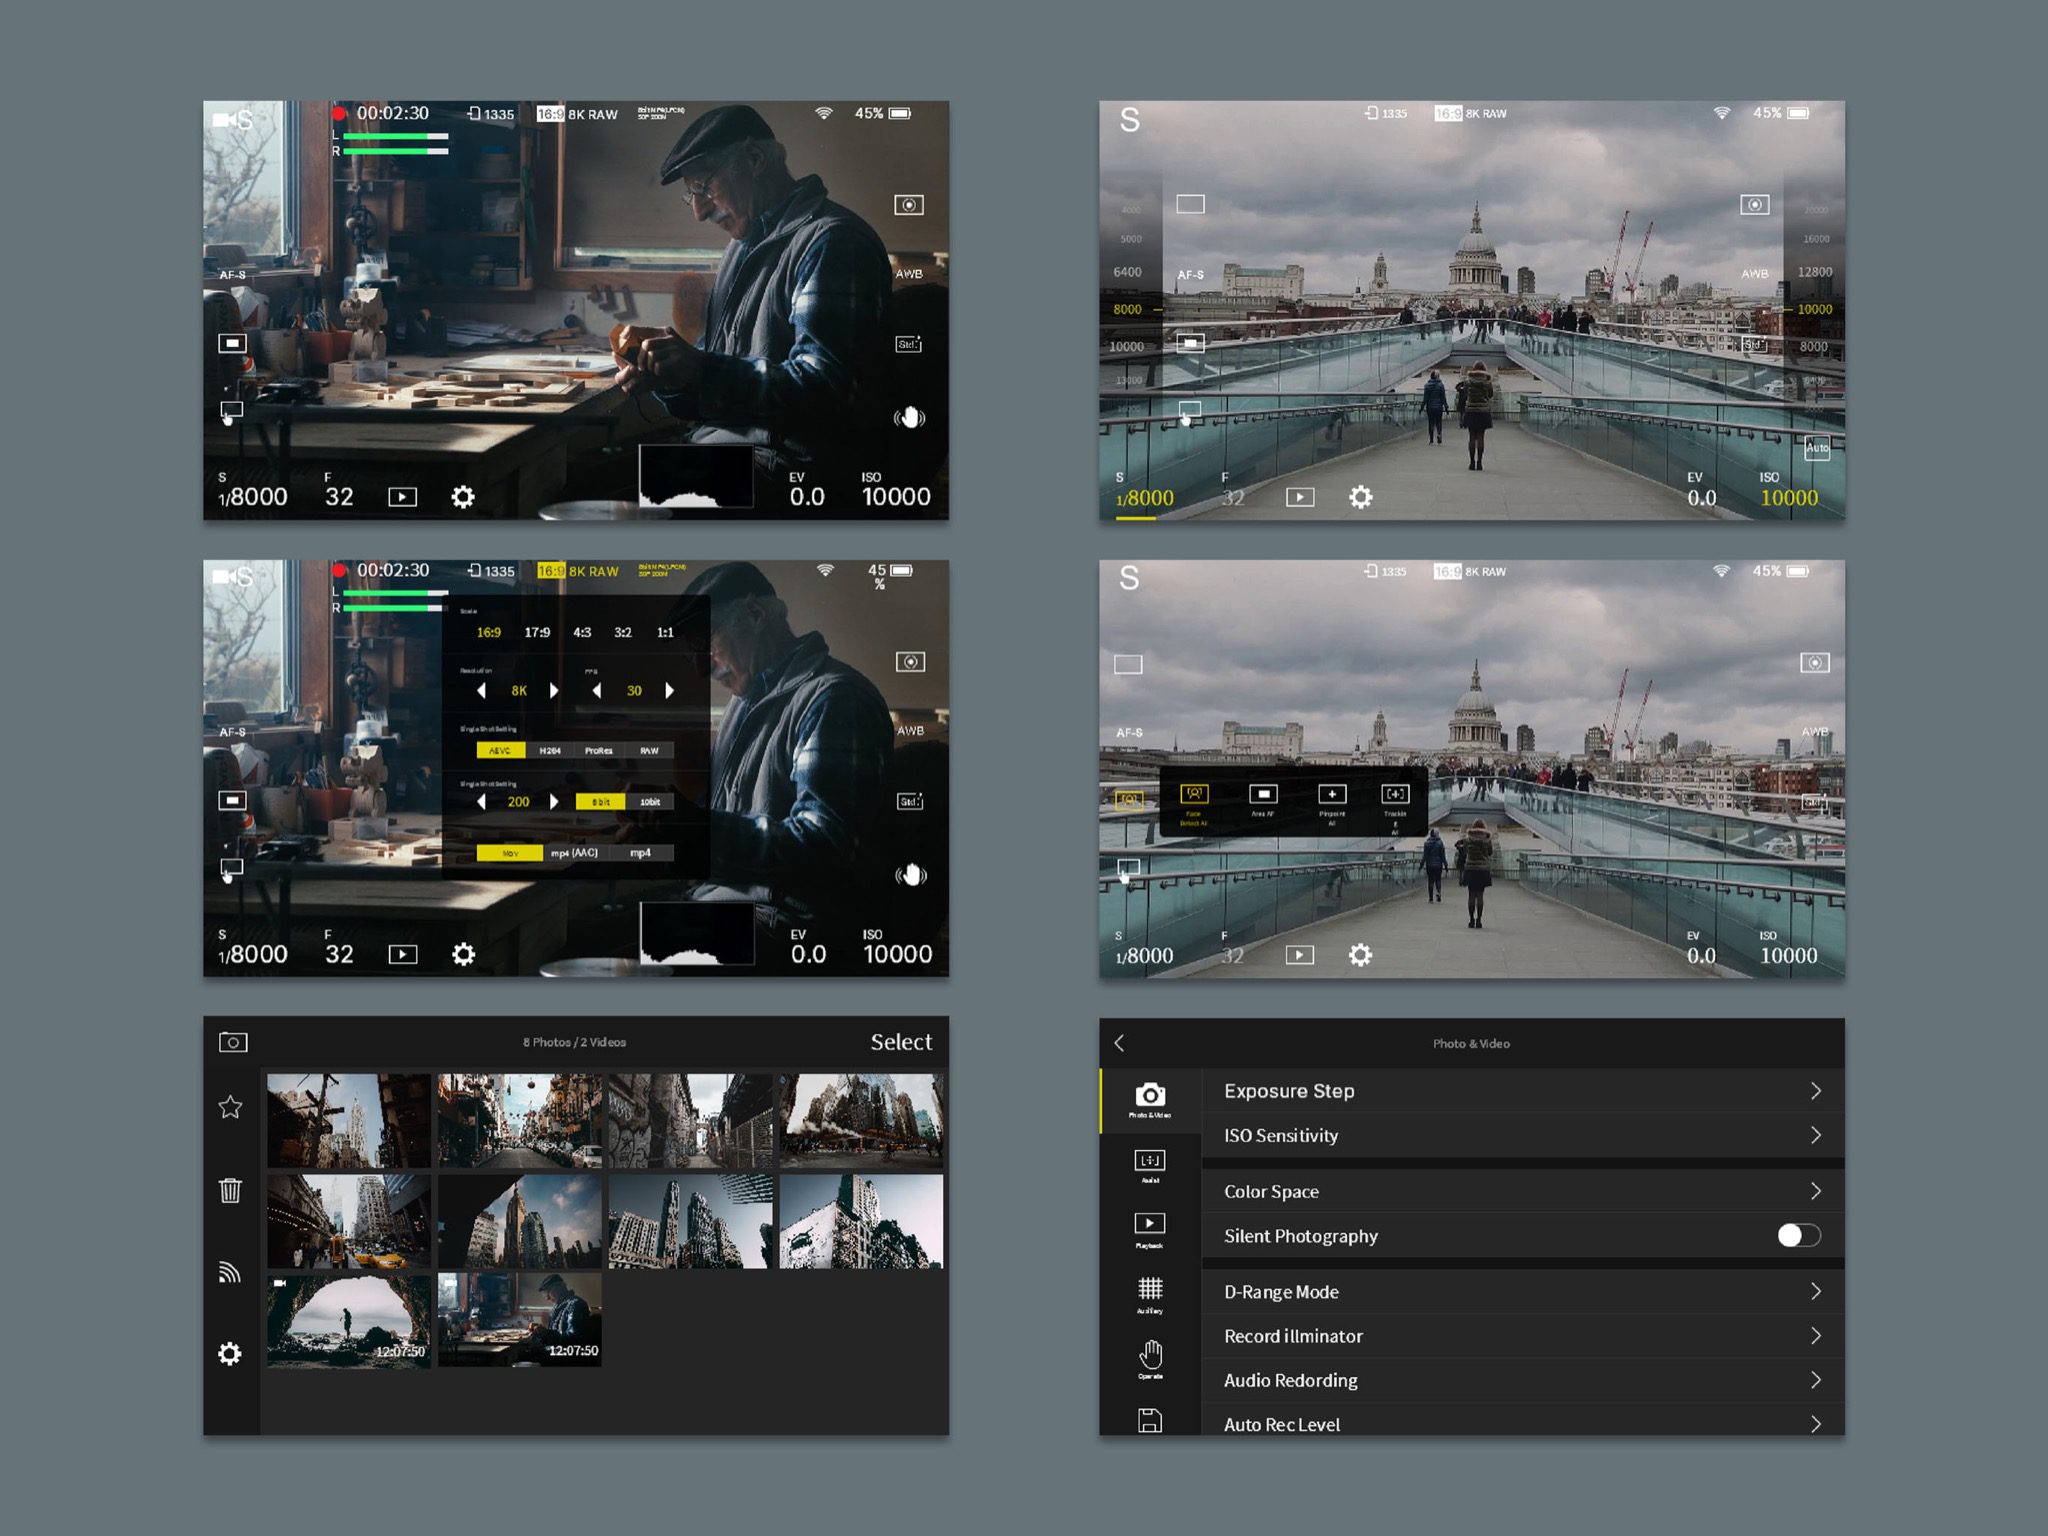The image size is (2048, 1536).
Task: Tap metering icon on the format-panel screen
Action: tap(910, 662)
